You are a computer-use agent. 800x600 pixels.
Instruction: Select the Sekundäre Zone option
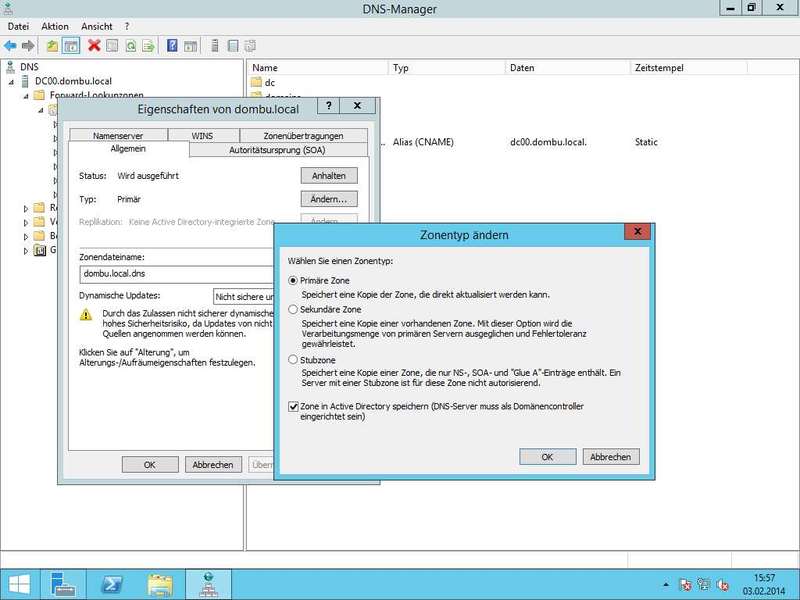tap(293, 310)
